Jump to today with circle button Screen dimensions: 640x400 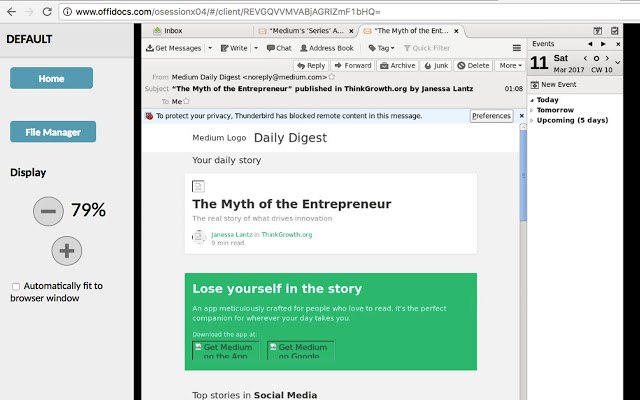point(596,58)
